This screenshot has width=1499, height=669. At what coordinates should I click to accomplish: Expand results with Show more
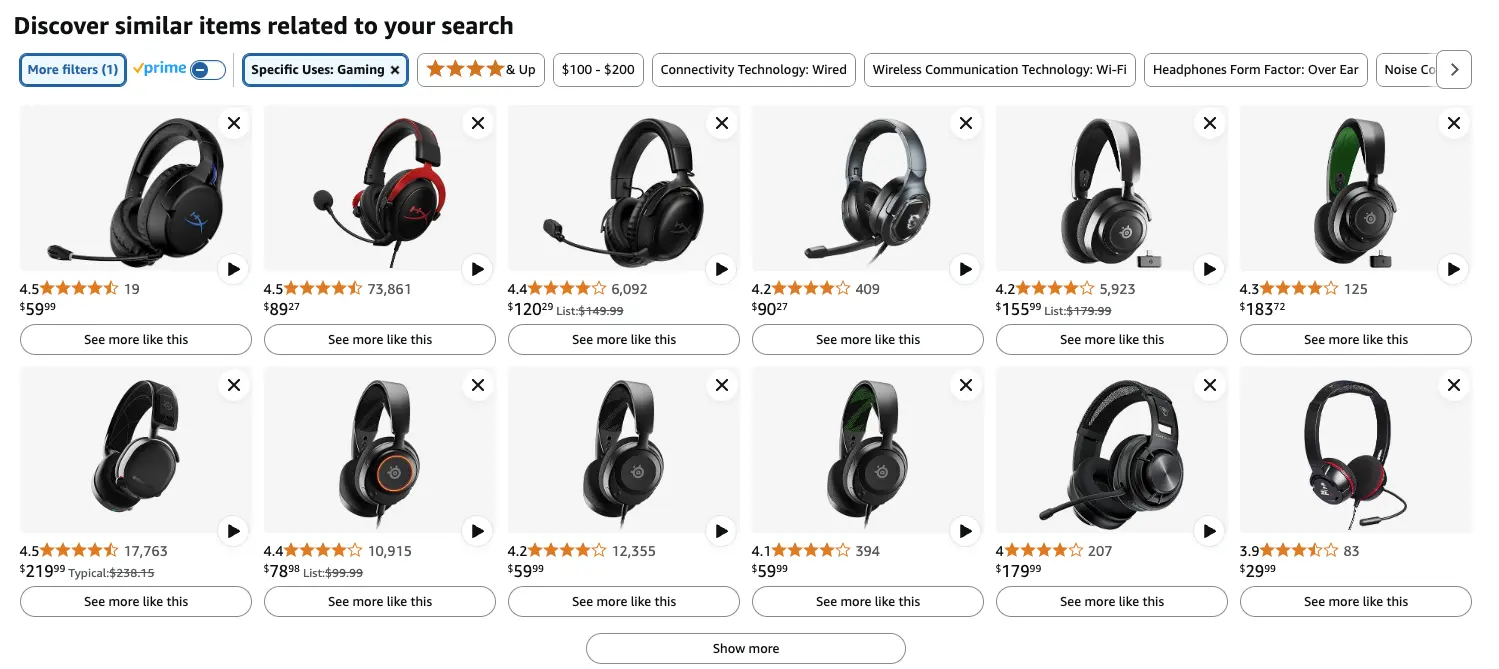click(x=745, y=648)
